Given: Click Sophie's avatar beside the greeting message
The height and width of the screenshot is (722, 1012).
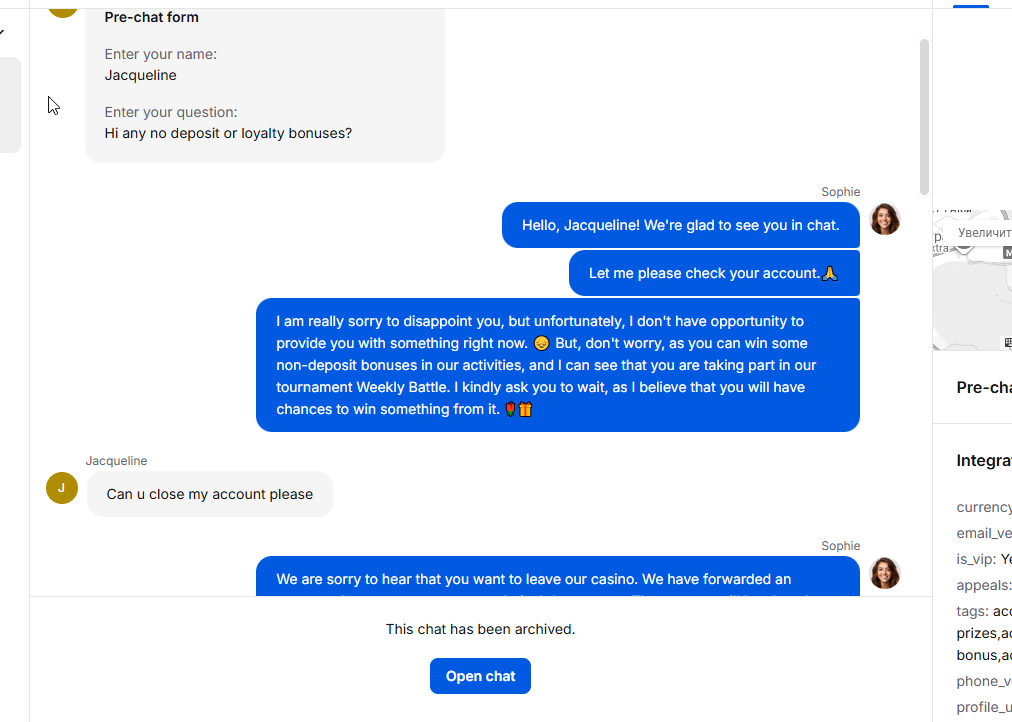Looking at the screenshot, I should point(885,219).
